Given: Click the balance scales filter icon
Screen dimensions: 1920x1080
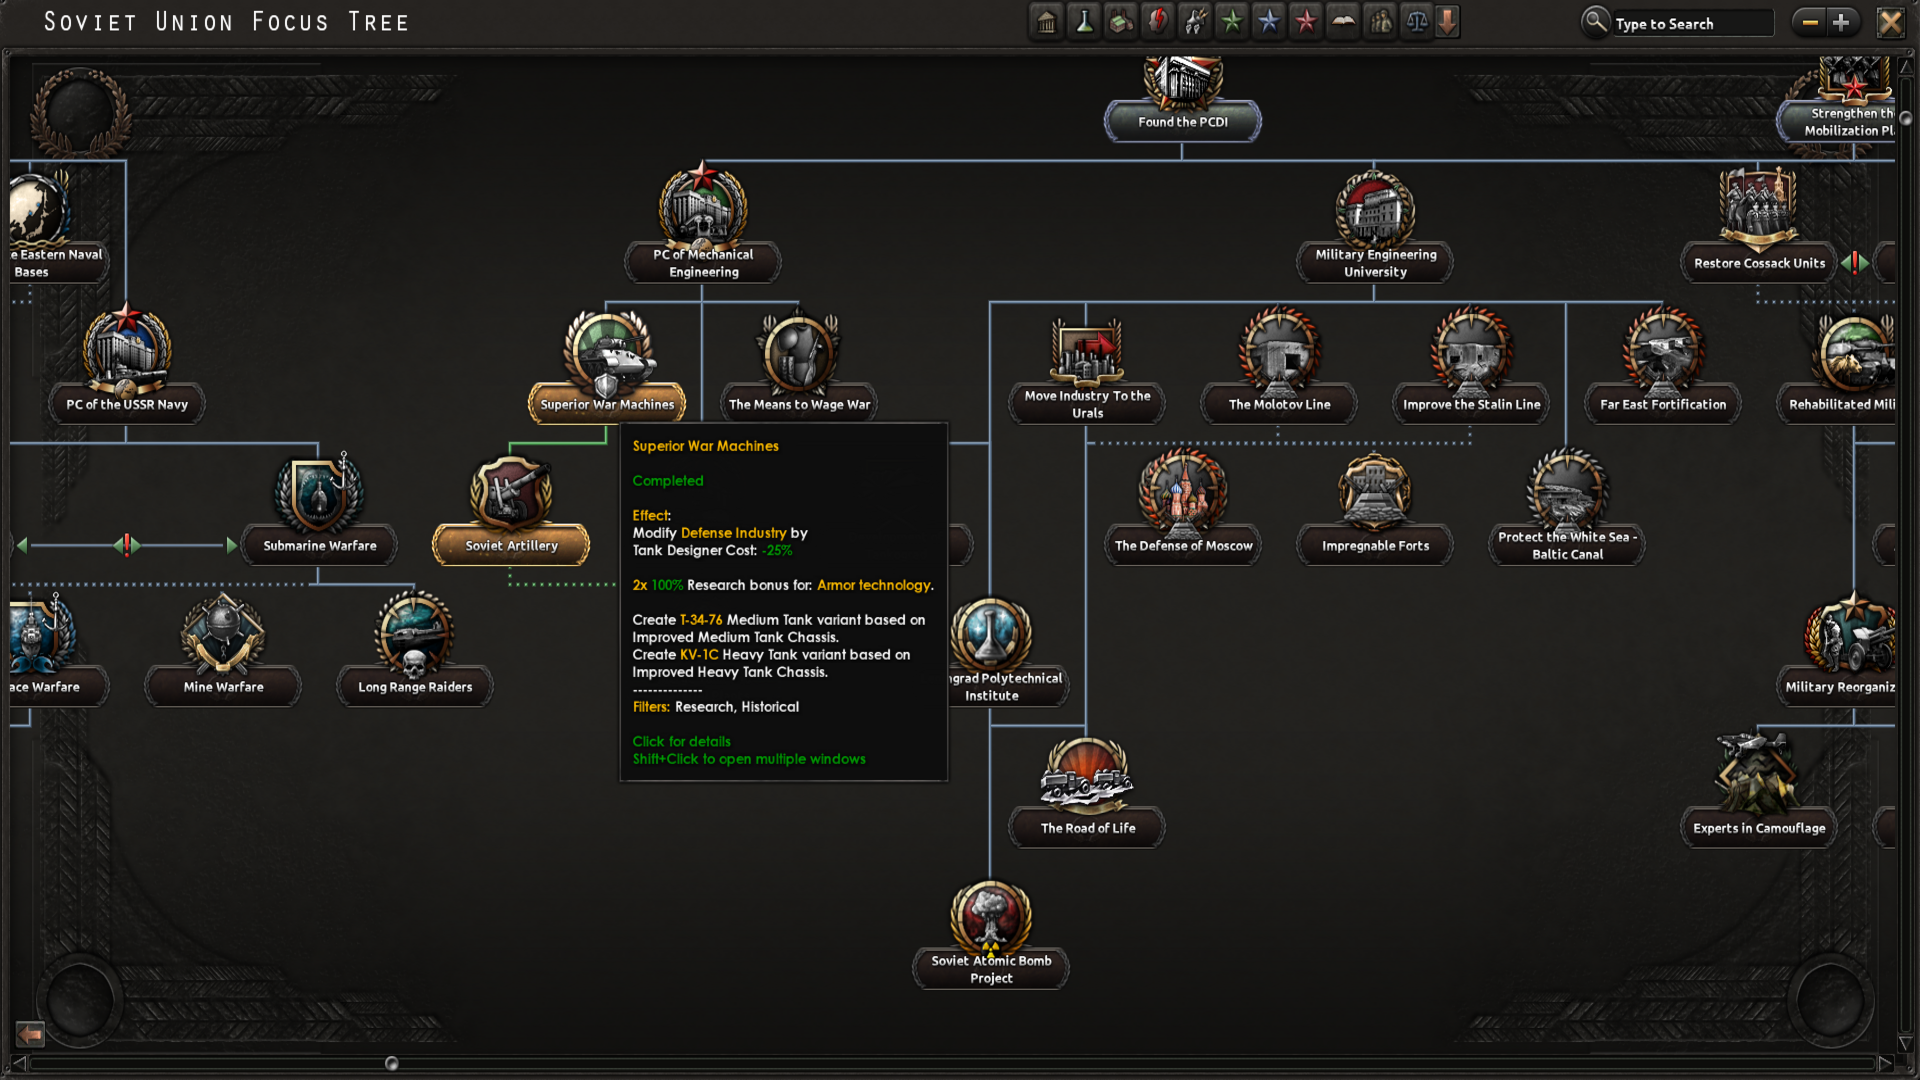Looking at the screenshot, I should coord(1417,21).
